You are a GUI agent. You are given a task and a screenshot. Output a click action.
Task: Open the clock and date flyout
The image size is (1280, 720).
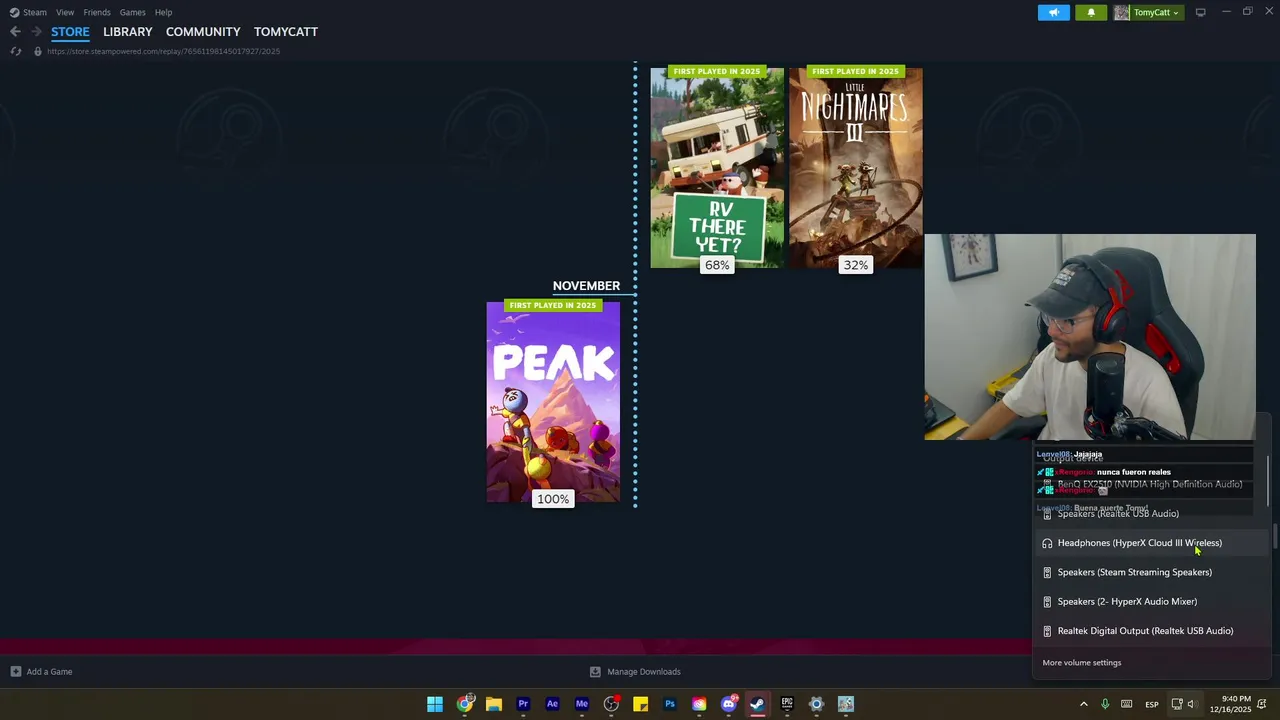(x=1233, y=704)
